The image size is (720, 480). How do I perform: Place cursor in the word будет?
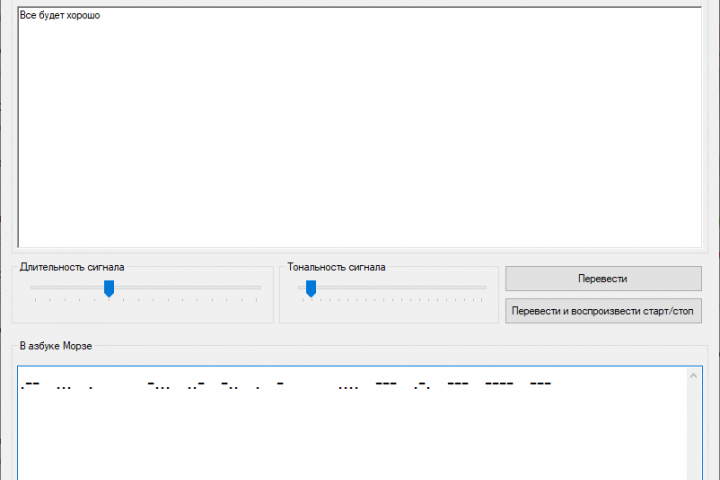click(x=51, y=15)
